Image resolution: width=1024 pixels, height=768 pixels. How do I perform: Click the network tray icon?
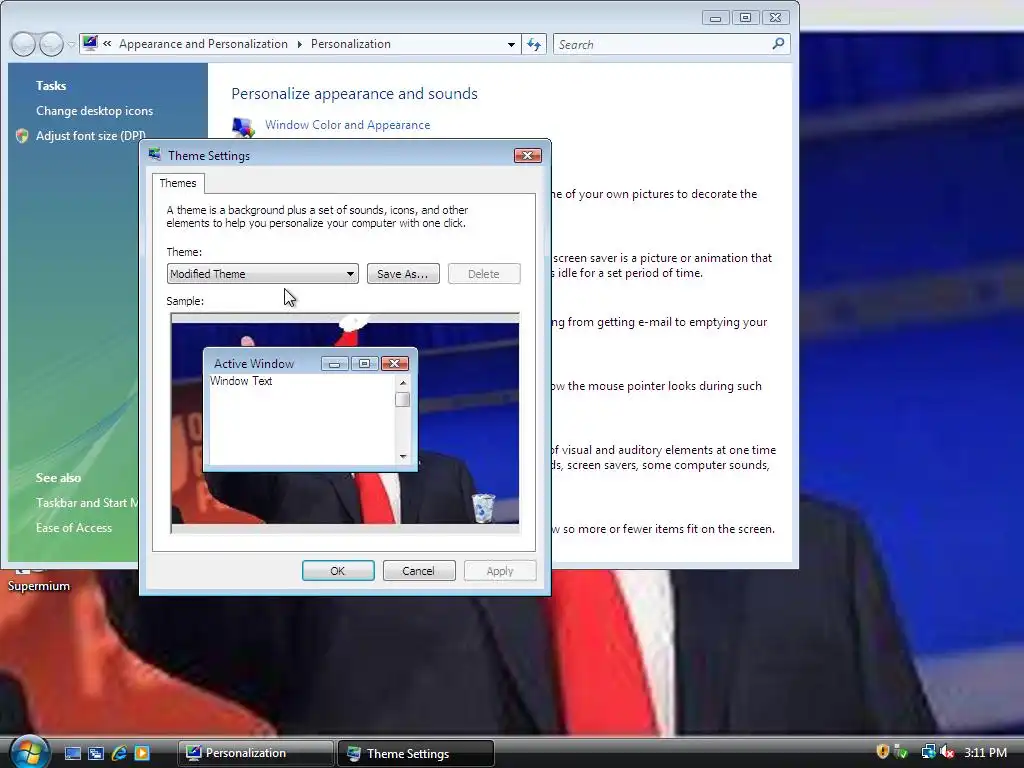[x=928, y=752]
